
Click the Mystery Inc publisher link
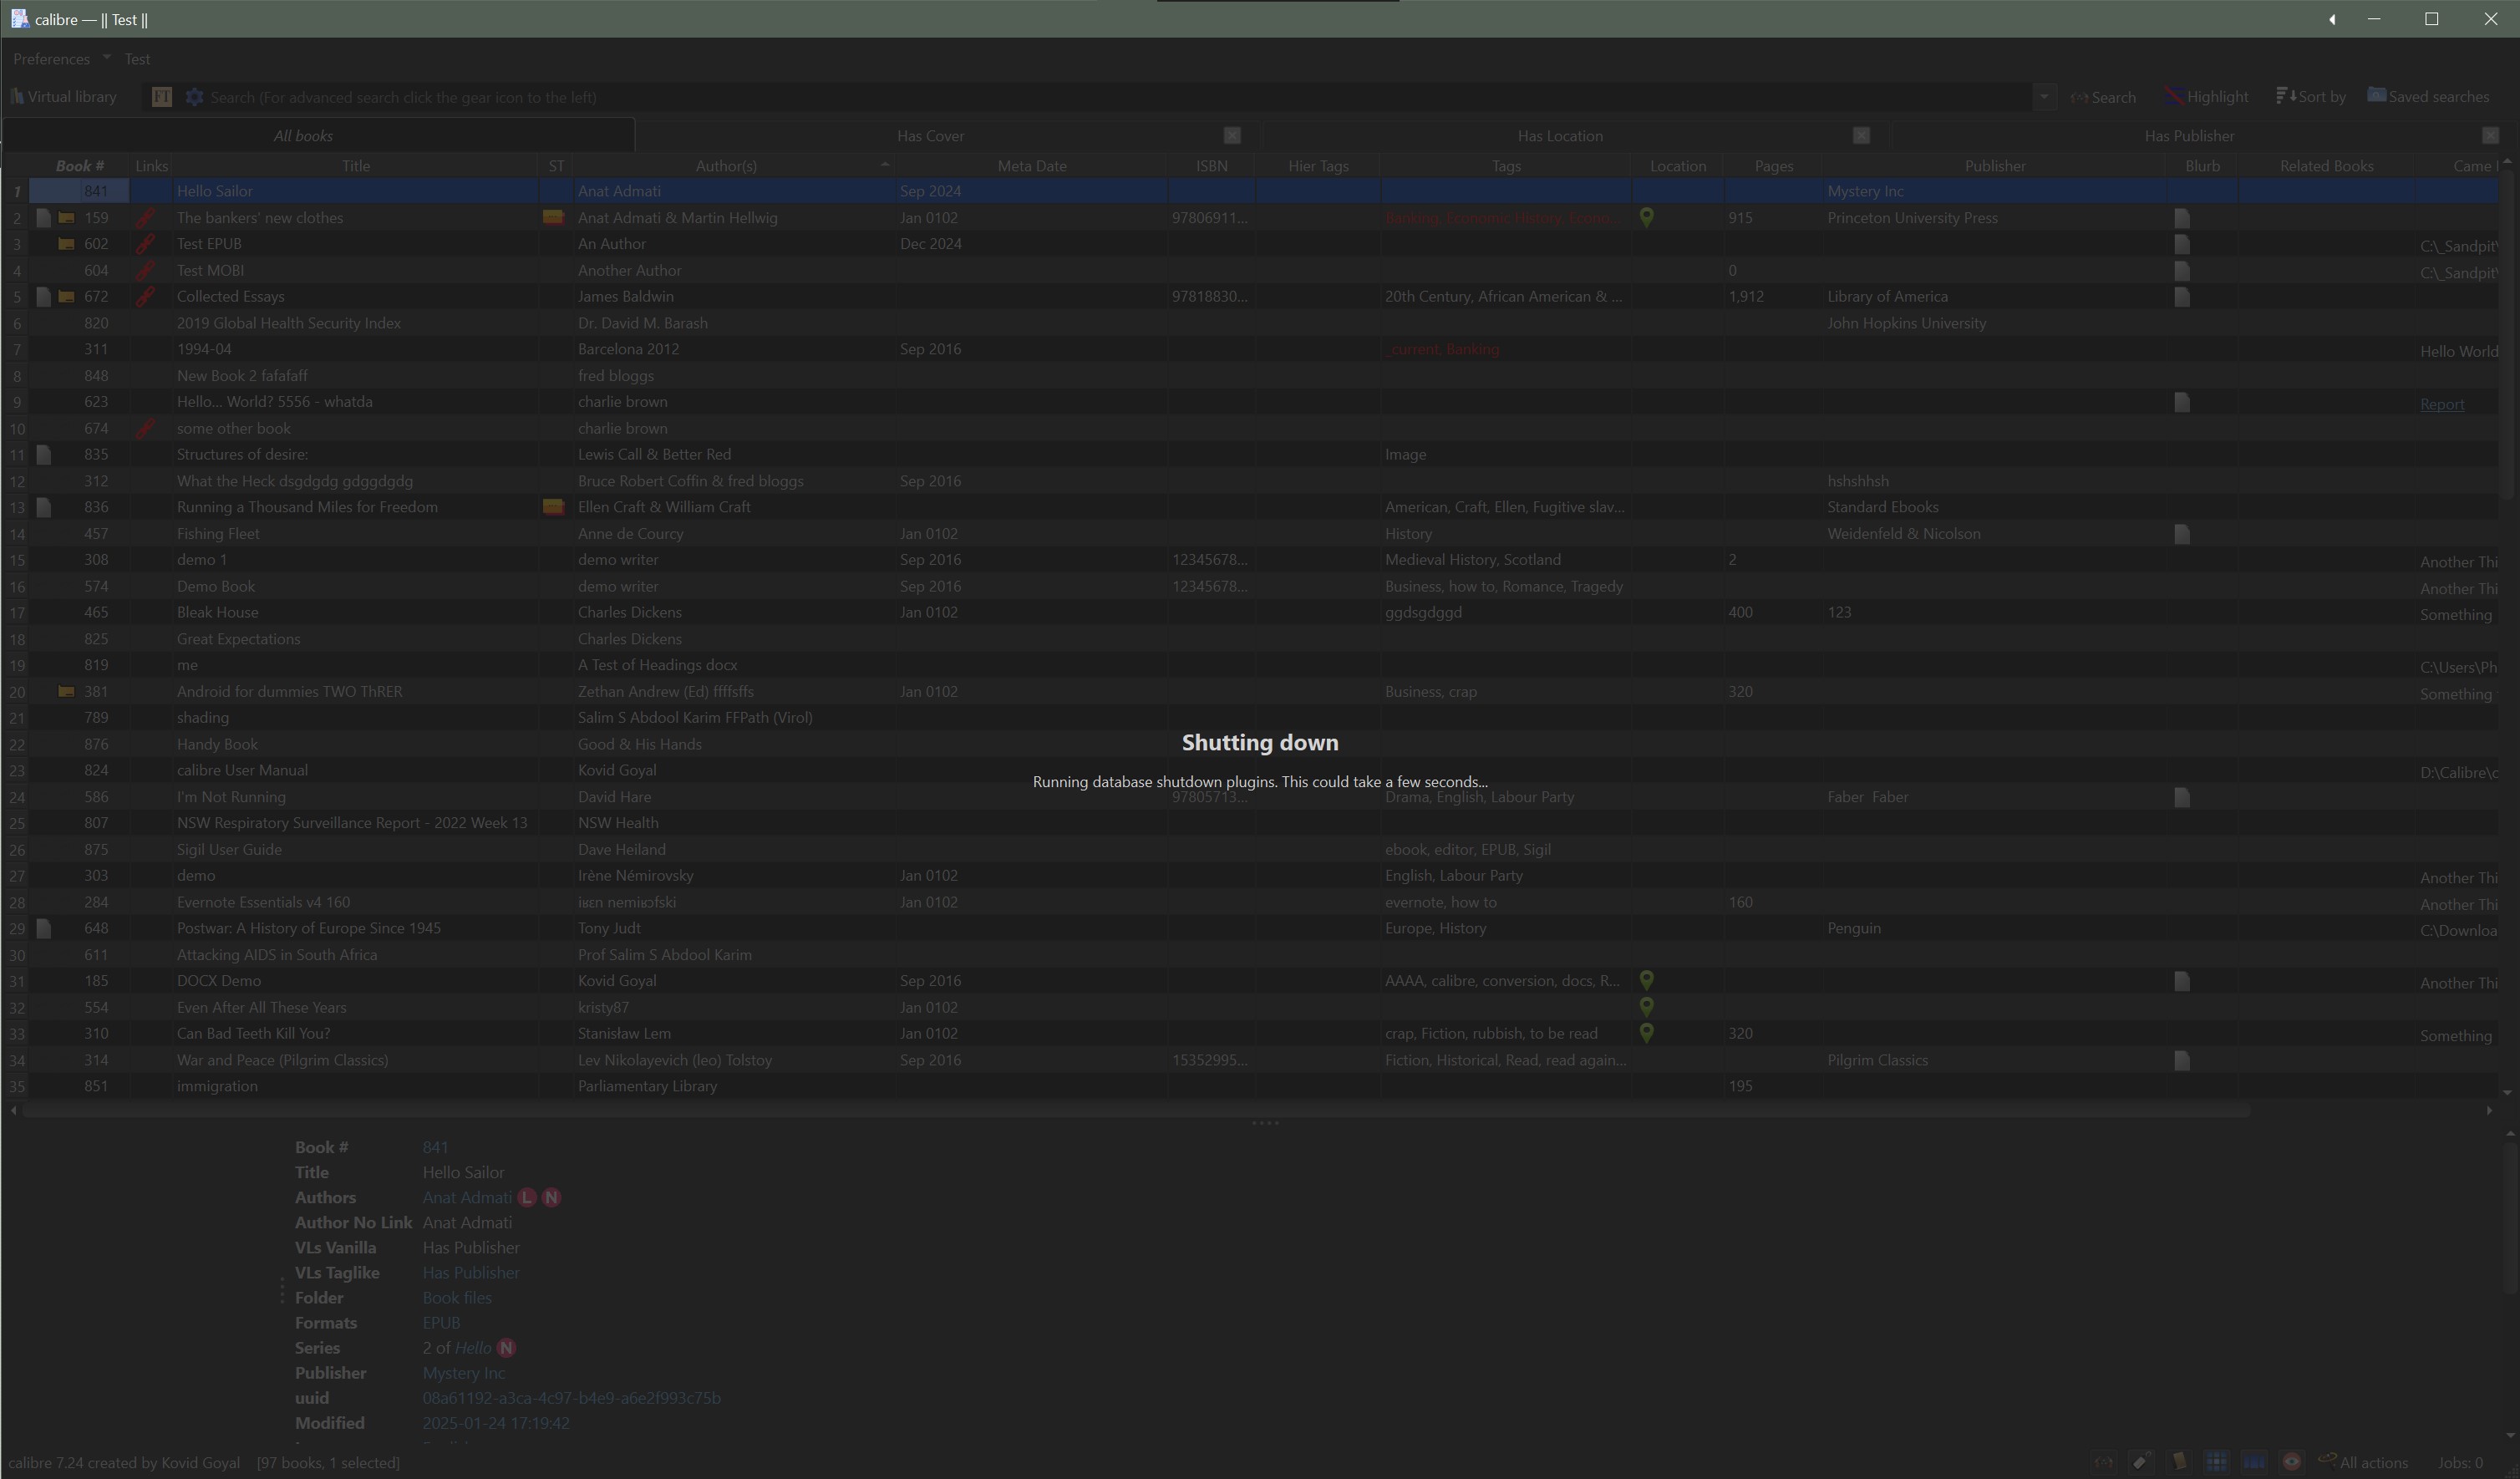tap(463, 1373)
